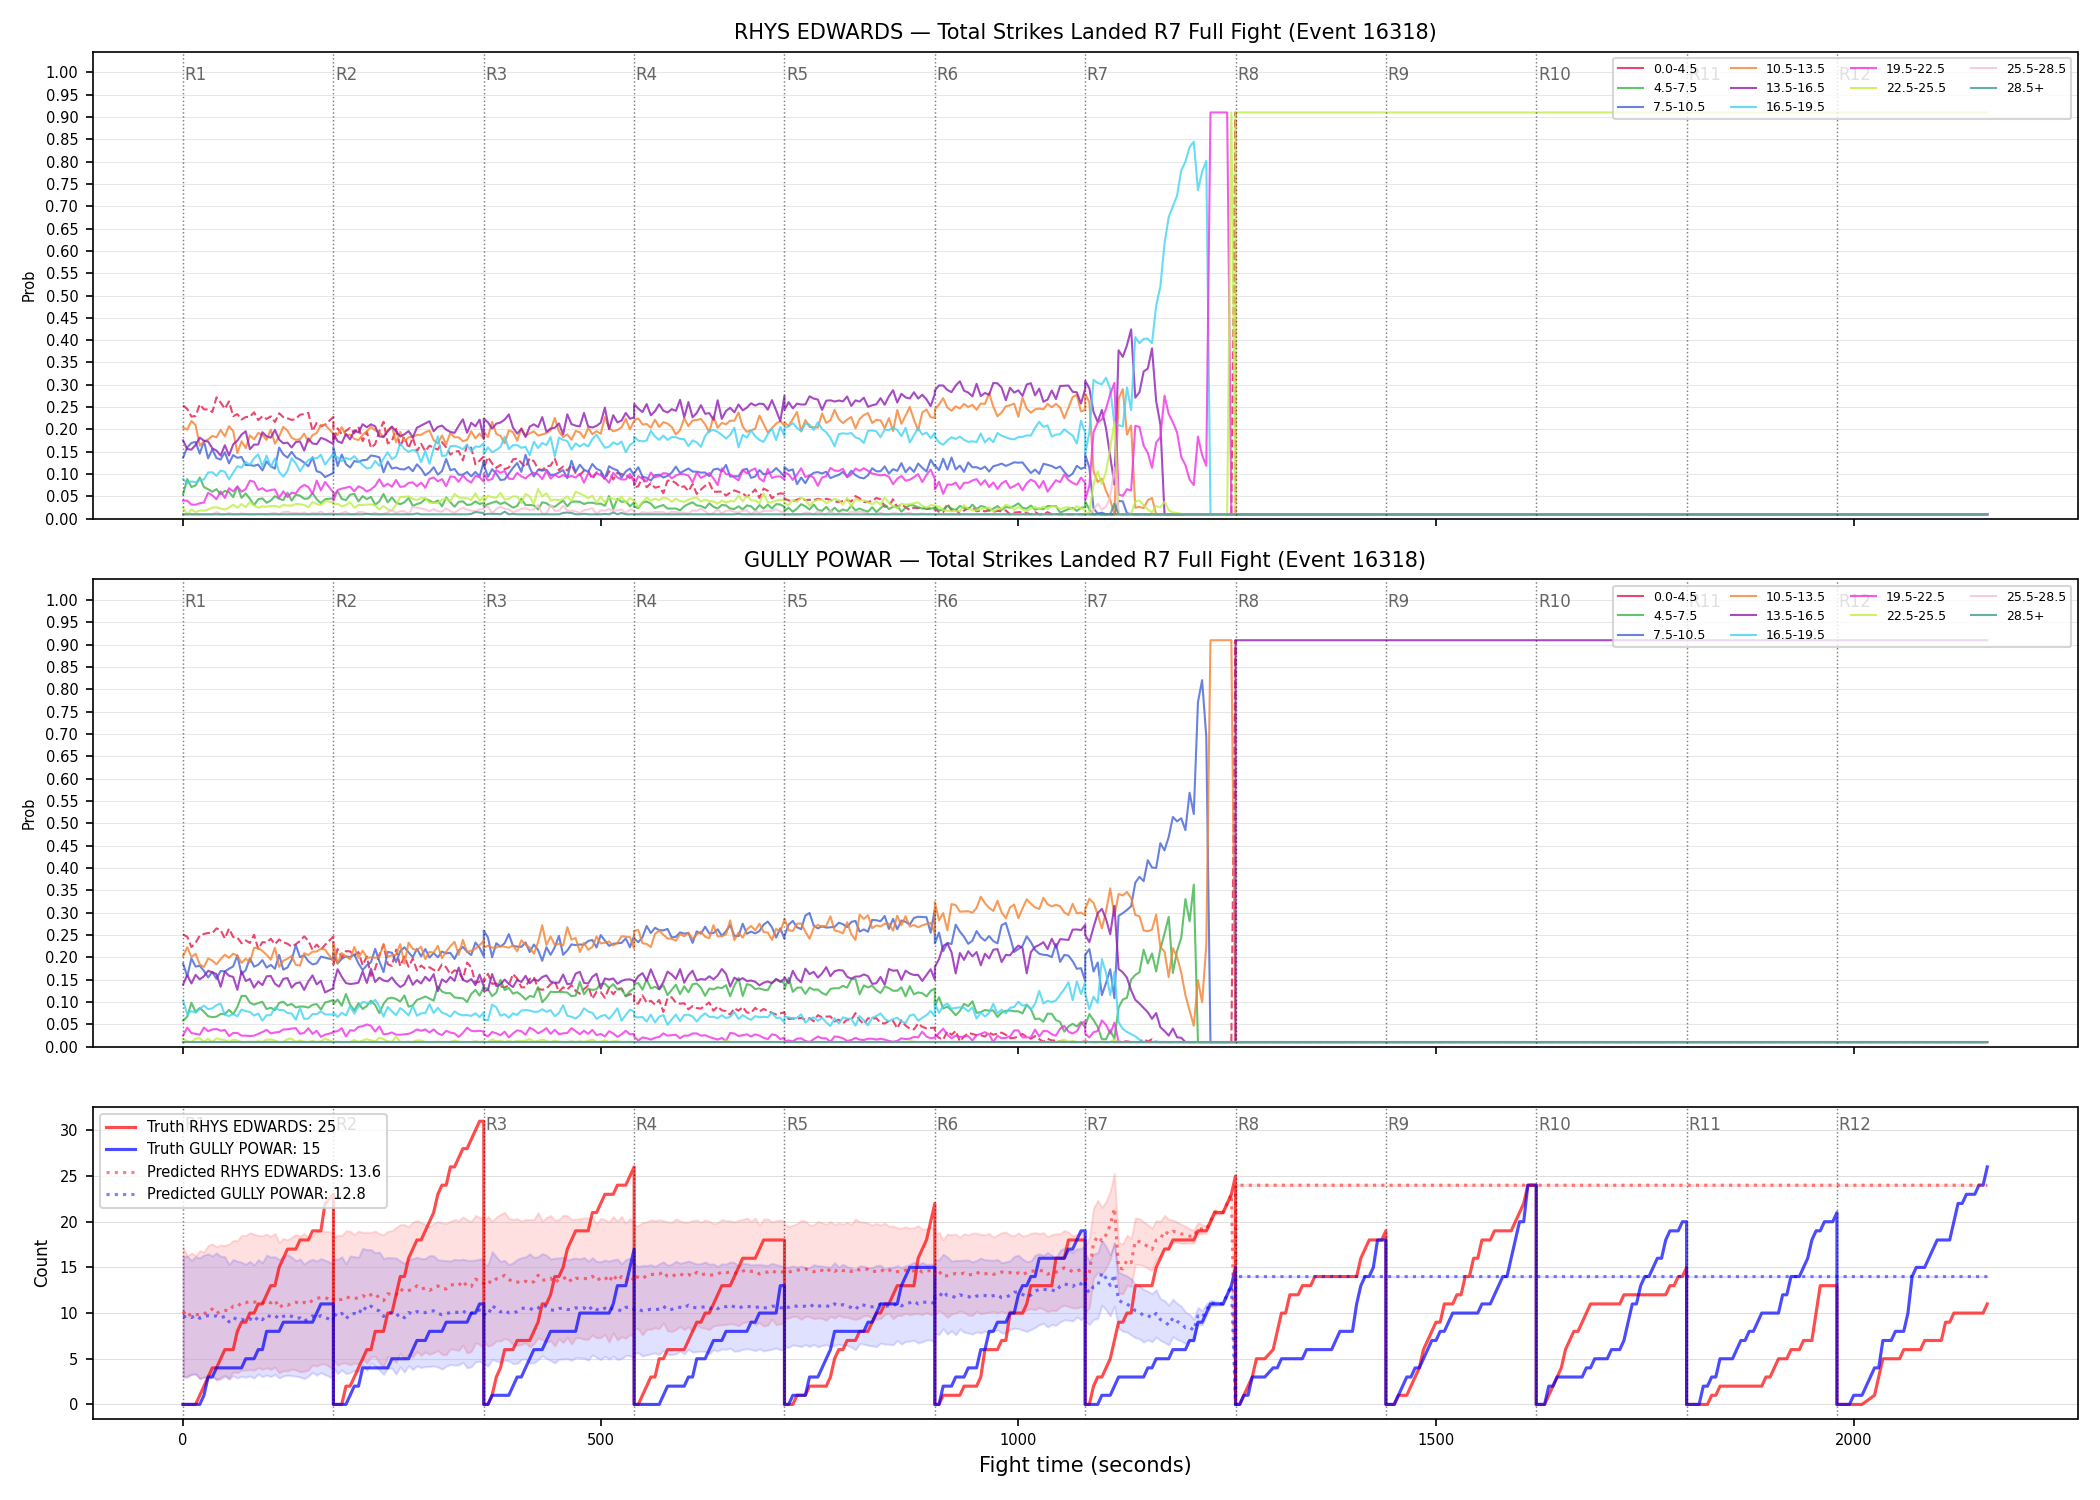Click the R7 round marker in top chart
This screenshot has height=1500, width=2100.
[x=1097, y=74]
